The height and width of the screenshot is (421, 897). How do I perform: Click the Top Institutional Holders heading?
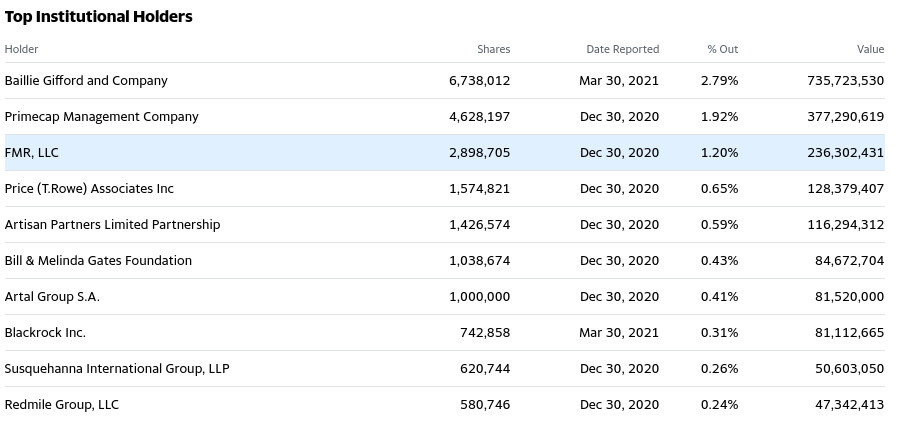[99, 17]
